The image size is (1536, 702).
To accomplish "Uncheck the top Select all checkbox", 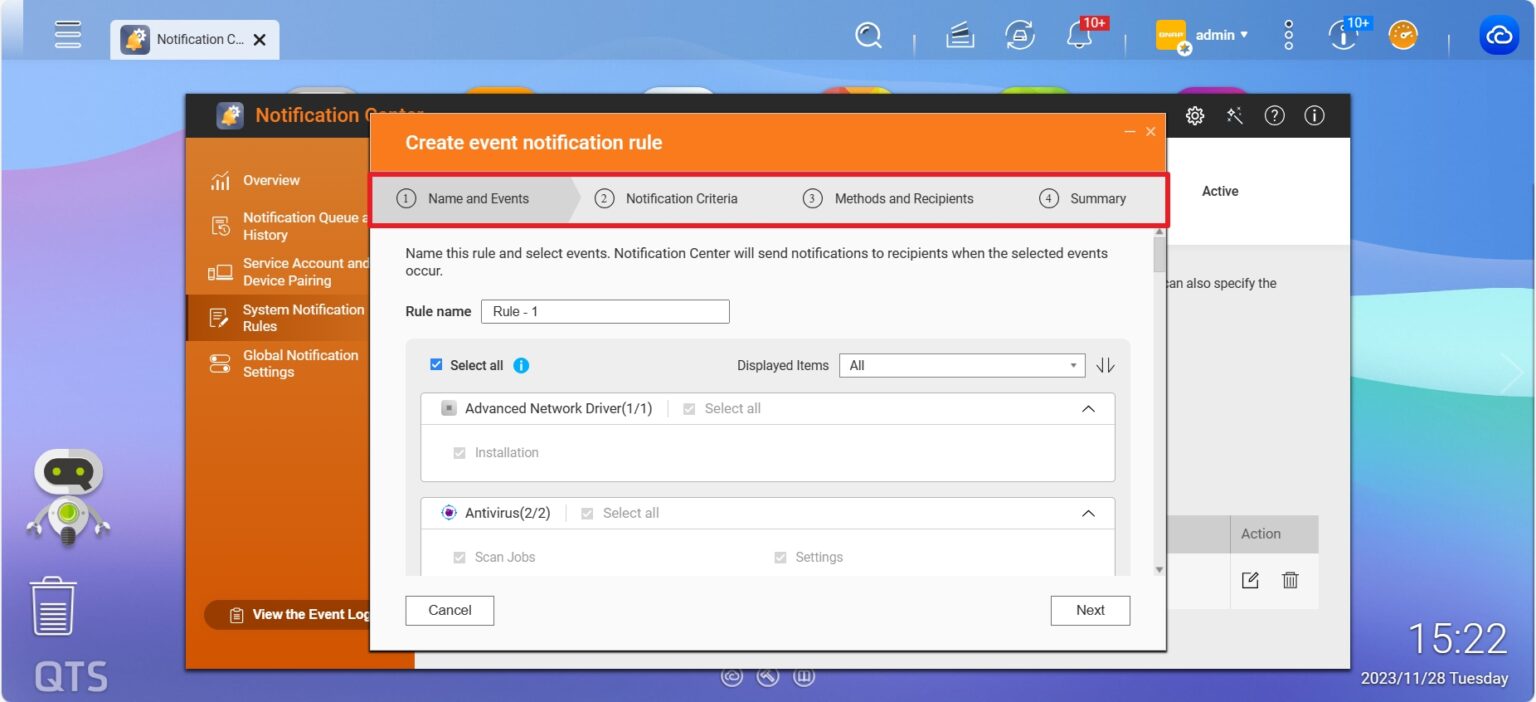I will click(436, 365).
